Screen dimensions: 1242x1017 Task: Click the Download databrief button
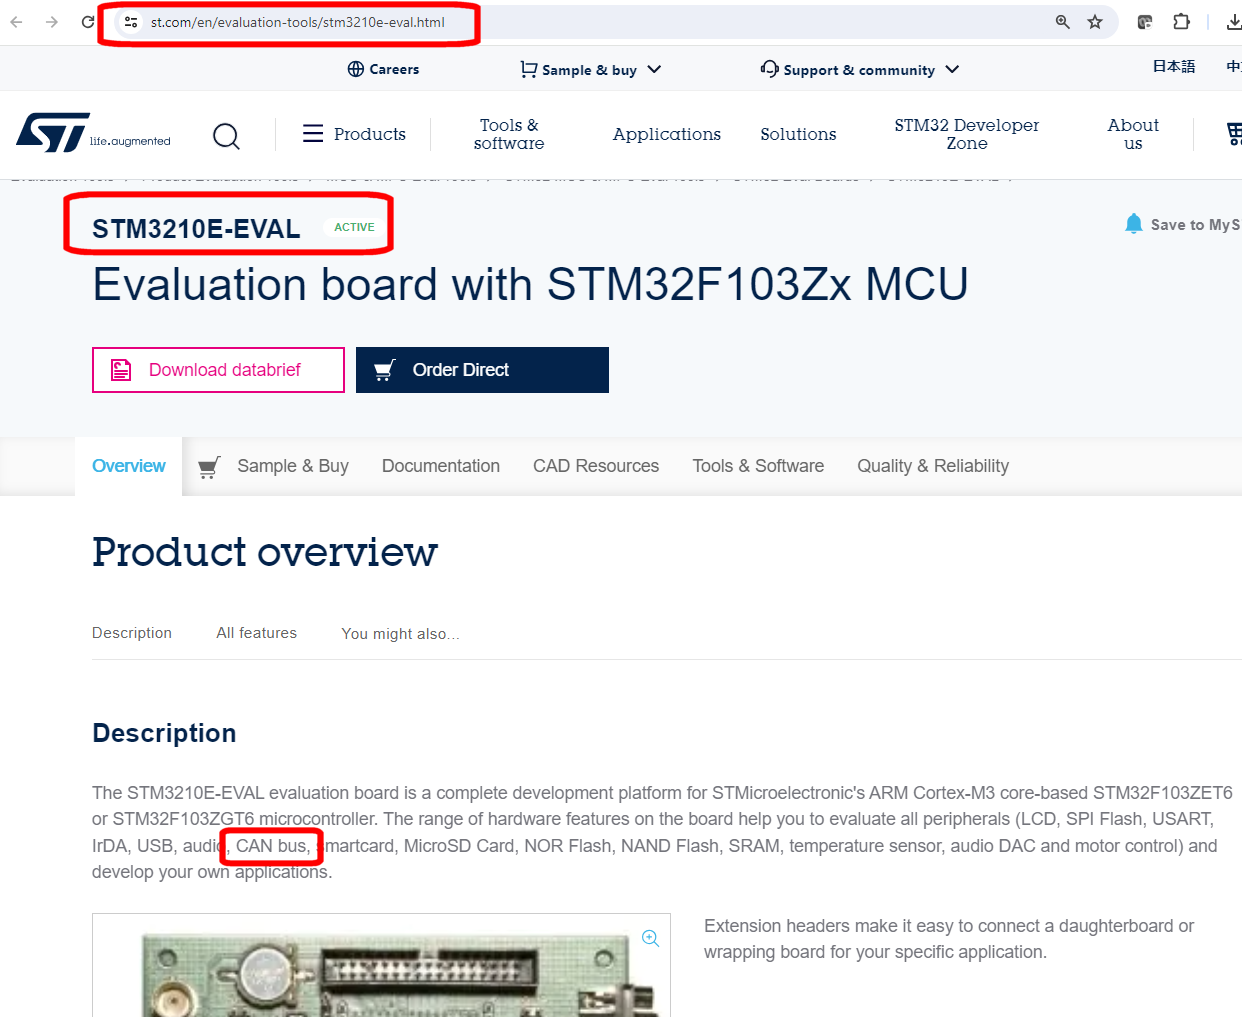tap(218, 369)
